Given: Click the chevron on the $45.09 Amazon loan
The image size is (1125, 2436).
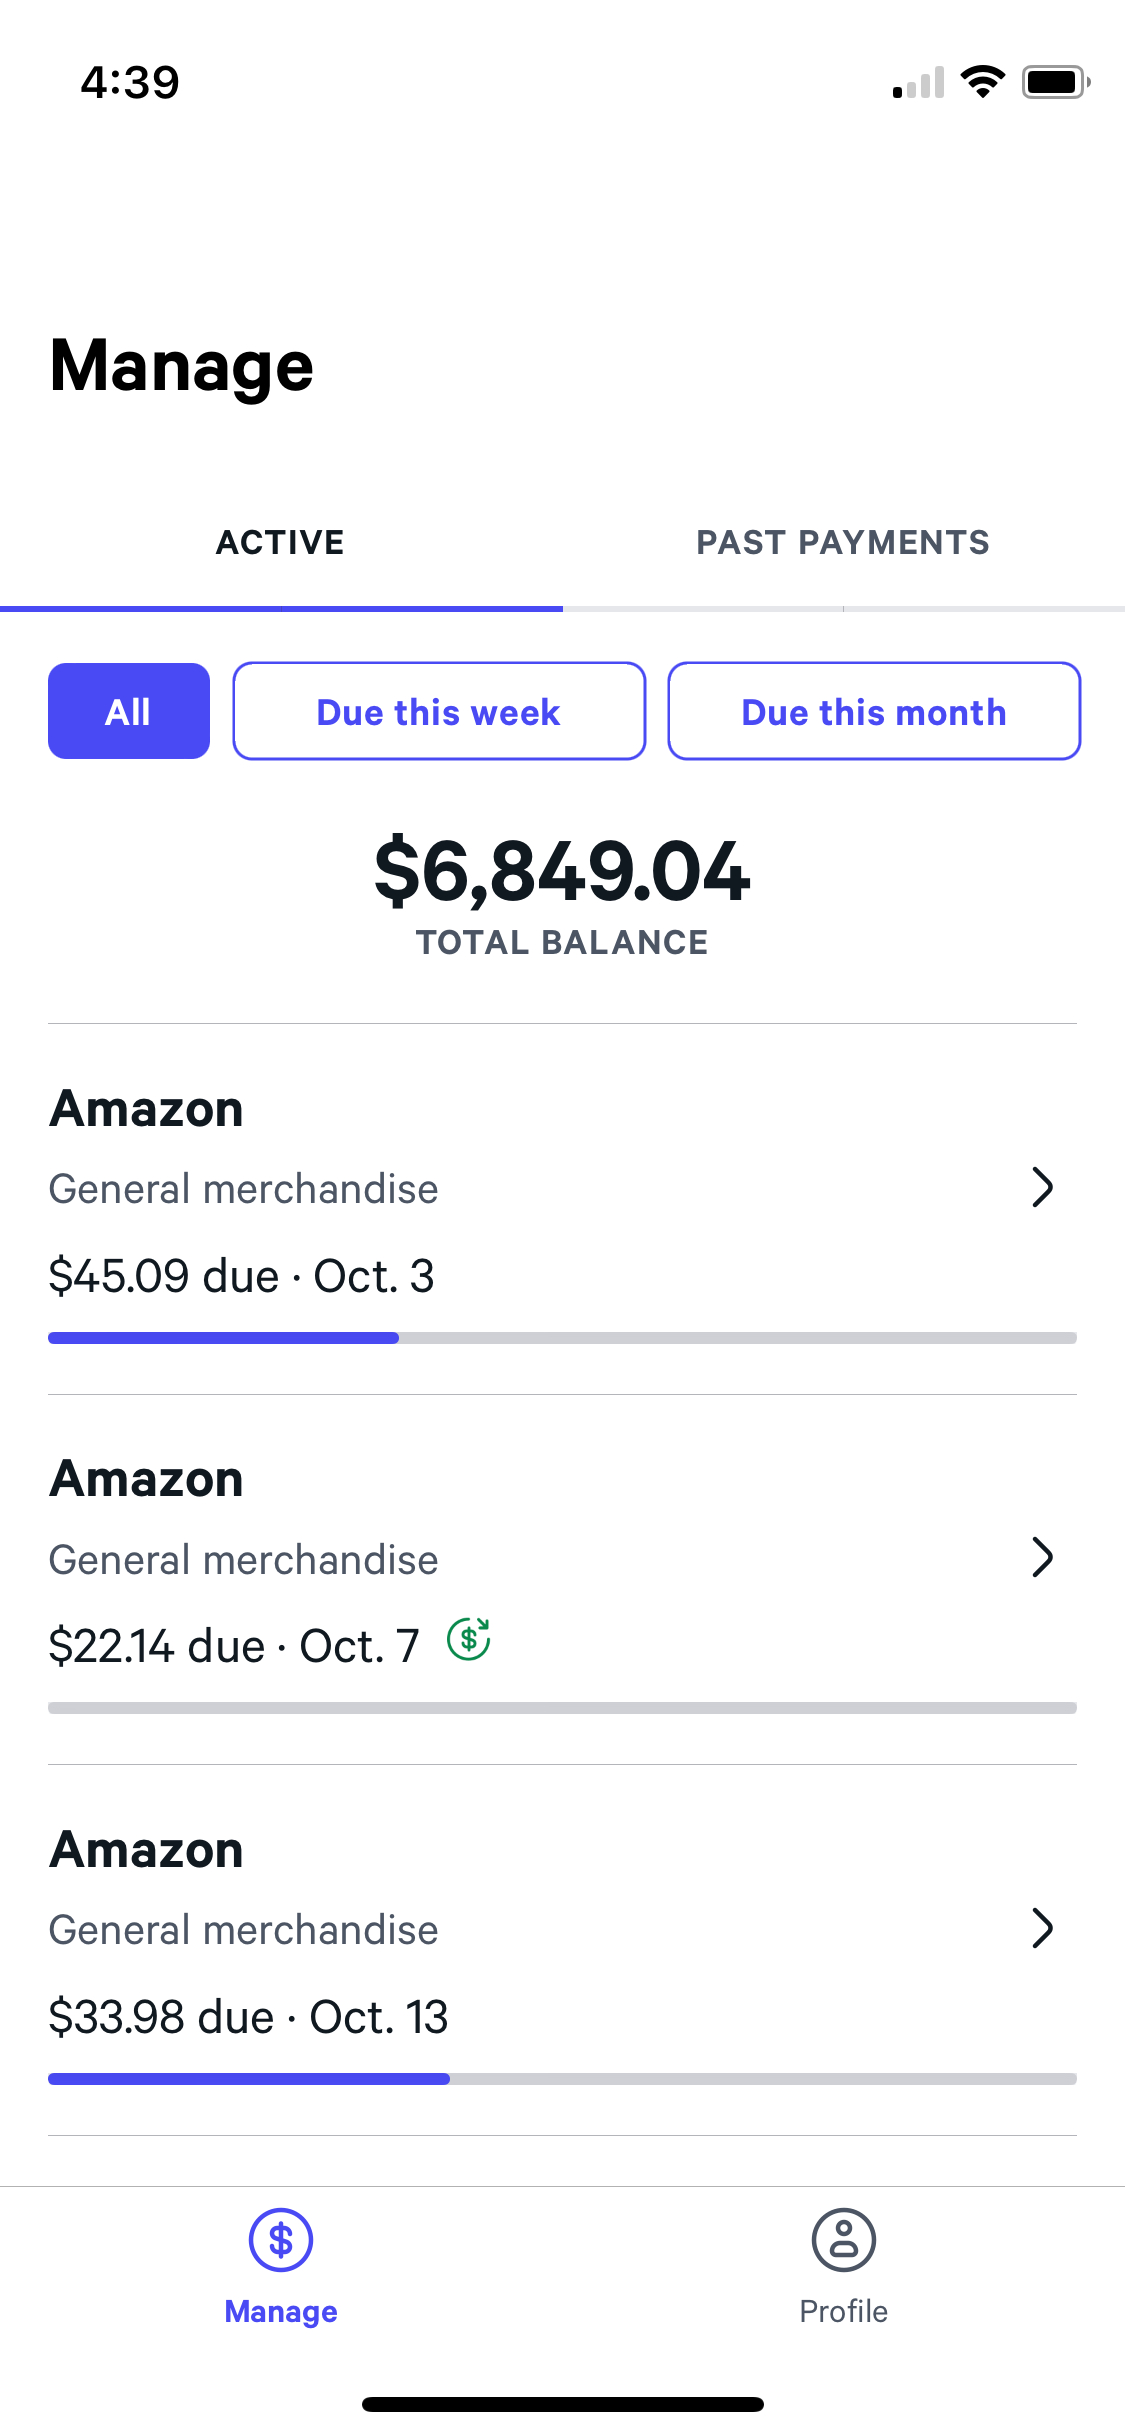Looking at the screenshot, I should point(1043,1188).
